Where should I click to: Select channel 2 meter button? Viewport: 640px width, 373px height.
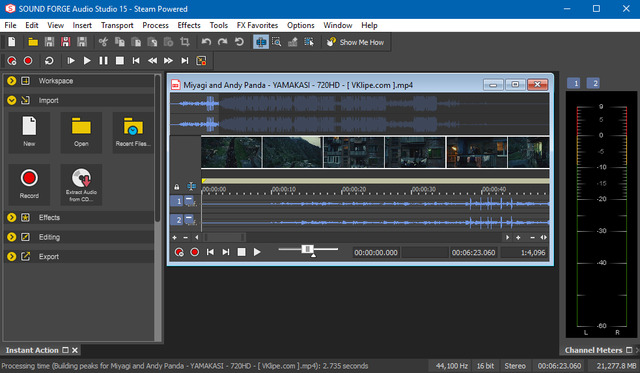[x=593, y=83]
